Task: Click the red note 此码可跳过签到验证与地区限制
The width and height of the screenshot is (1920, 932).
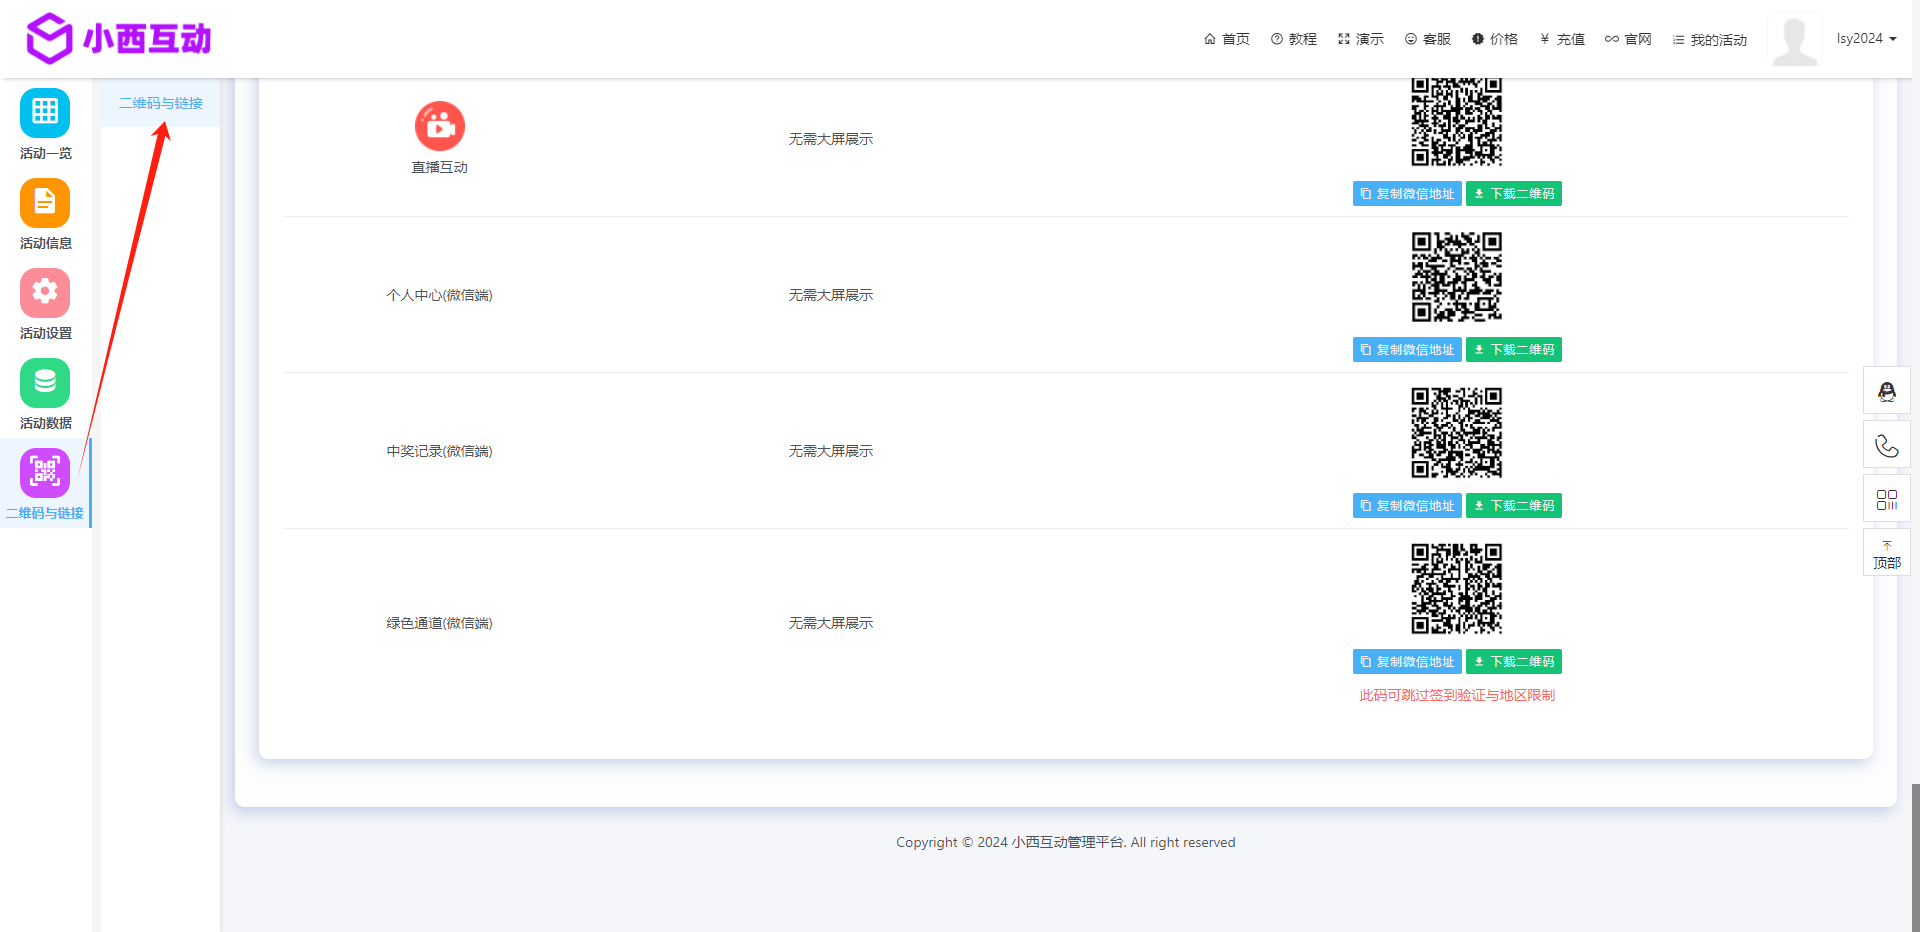Action: tap(1457, 695)
